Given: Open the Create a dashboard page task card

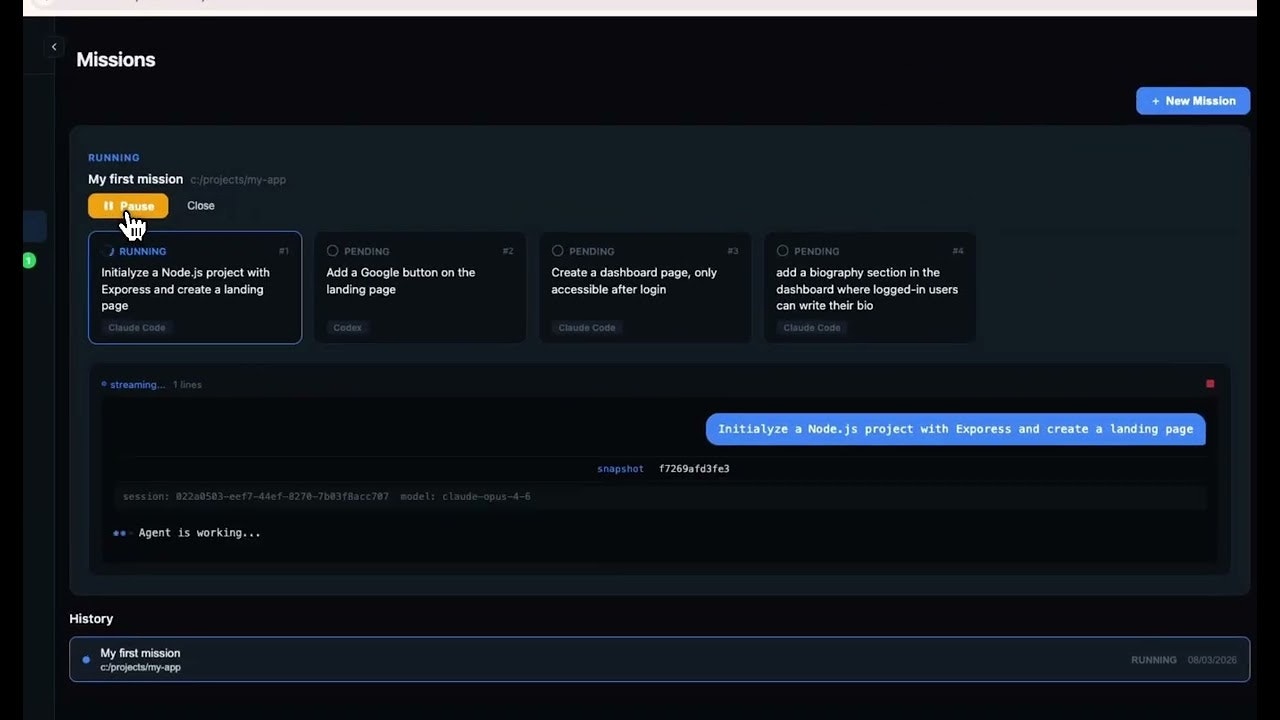Looking at the screenshot, I should pyautogui.click(x=645, y=288).
